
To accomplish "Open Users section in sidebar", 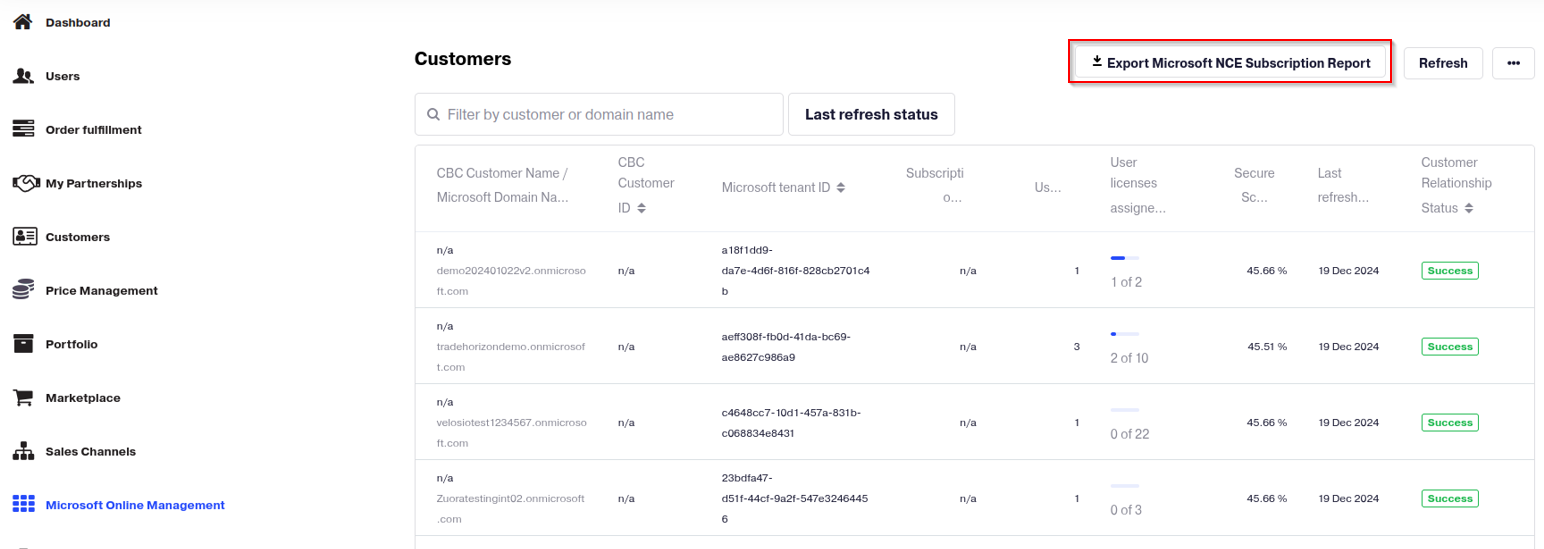I will (63, 76).
